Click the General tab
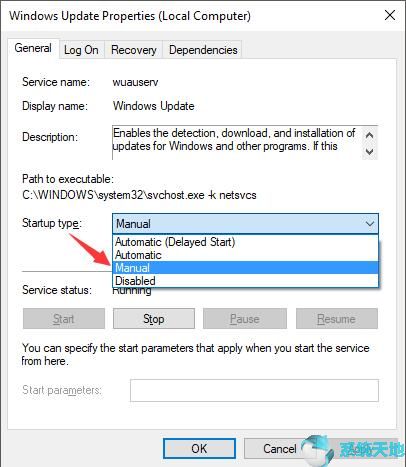The height and width of the screenshot is (467, 406). (x=33, y=49)
